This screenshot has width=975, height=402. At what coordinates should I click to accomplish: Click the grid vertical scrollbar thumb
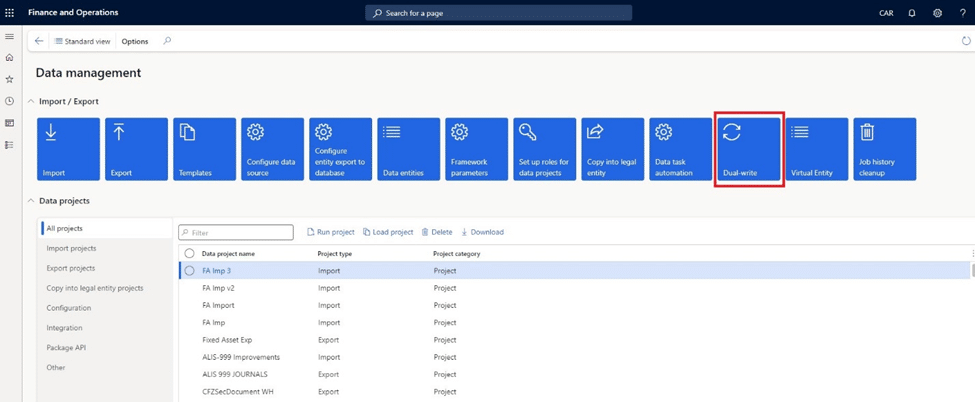click(x=972, y=270)
